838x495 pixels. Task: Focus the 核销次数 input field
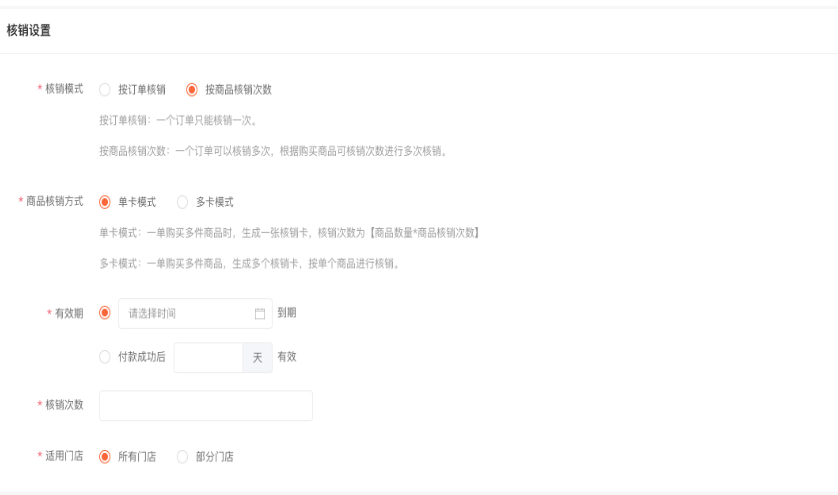[206, 405]
